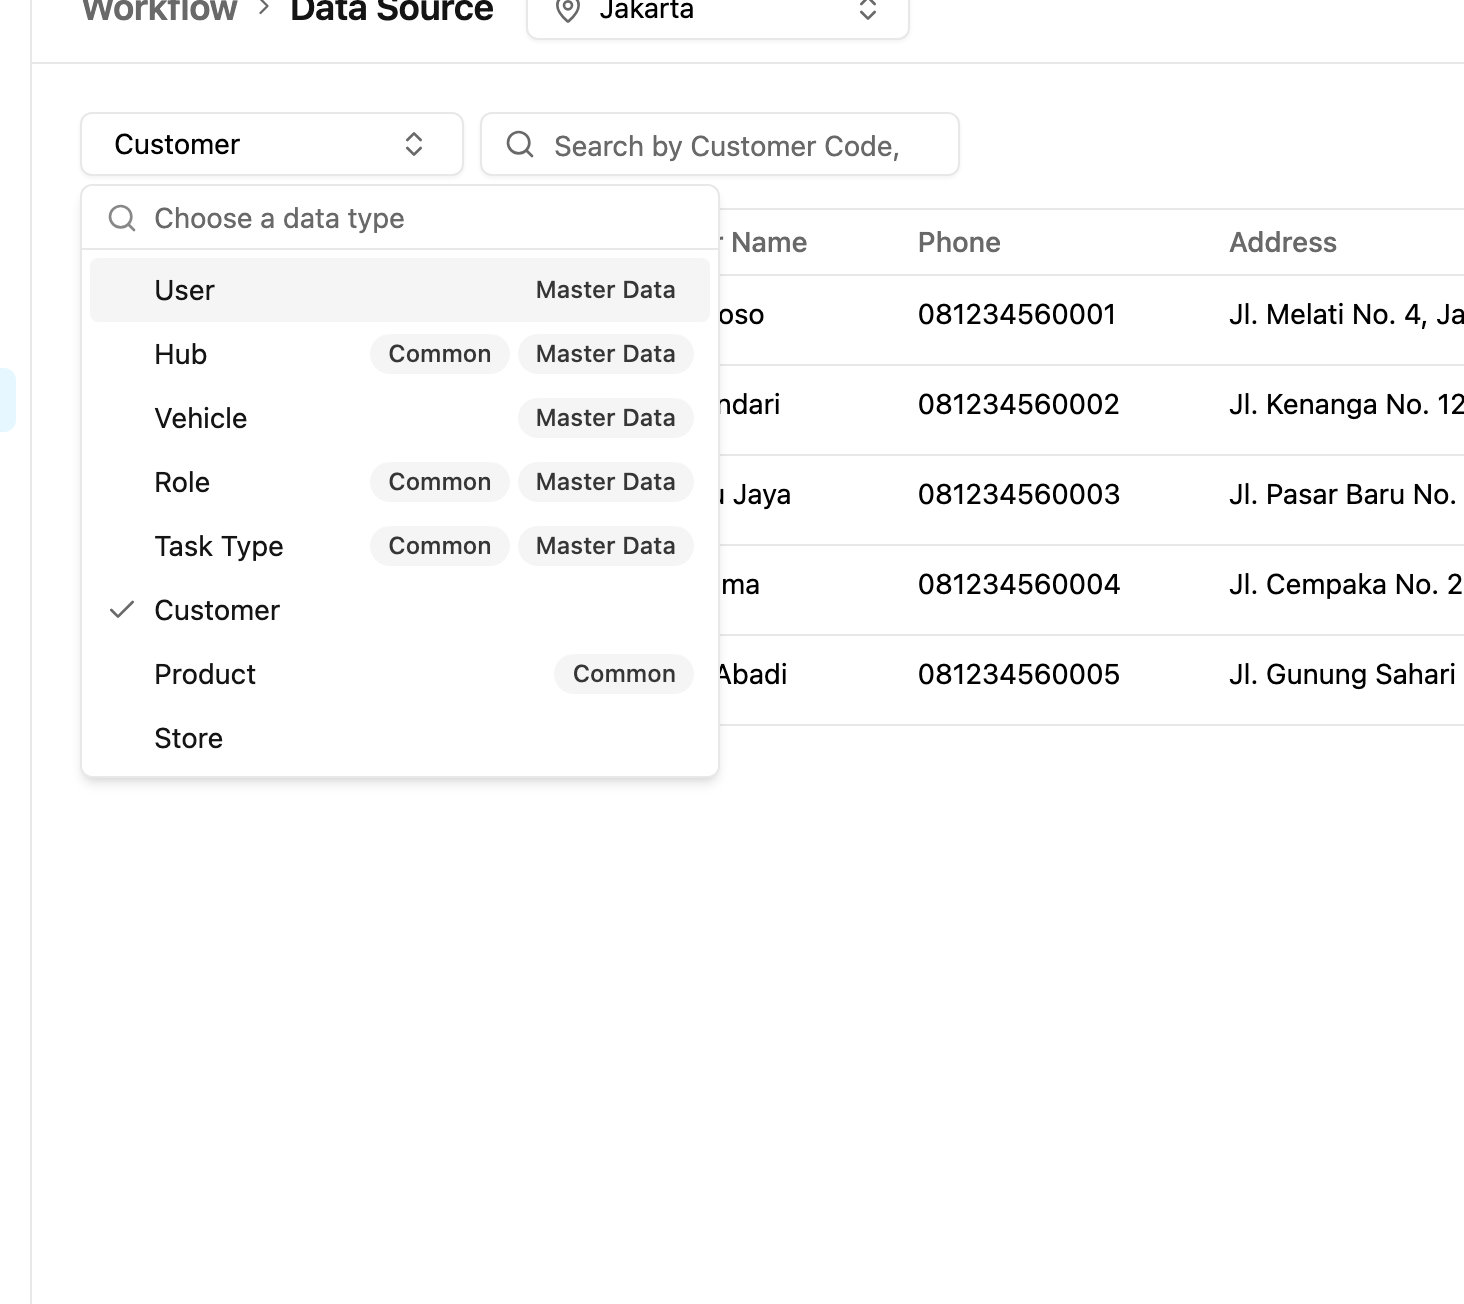Open the Customer data type dropdown

click(272, 144)
